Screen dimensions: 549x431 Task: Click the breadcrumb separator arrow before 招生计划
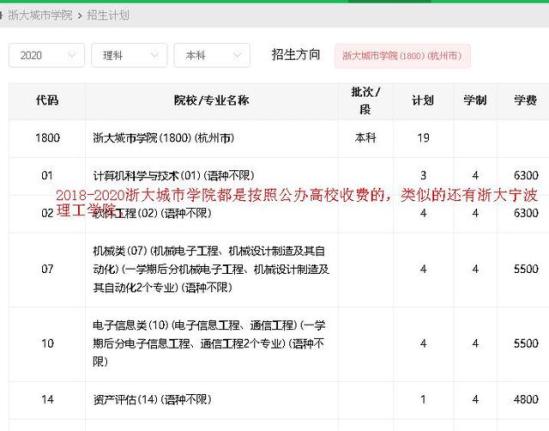(x=80, y=16)
